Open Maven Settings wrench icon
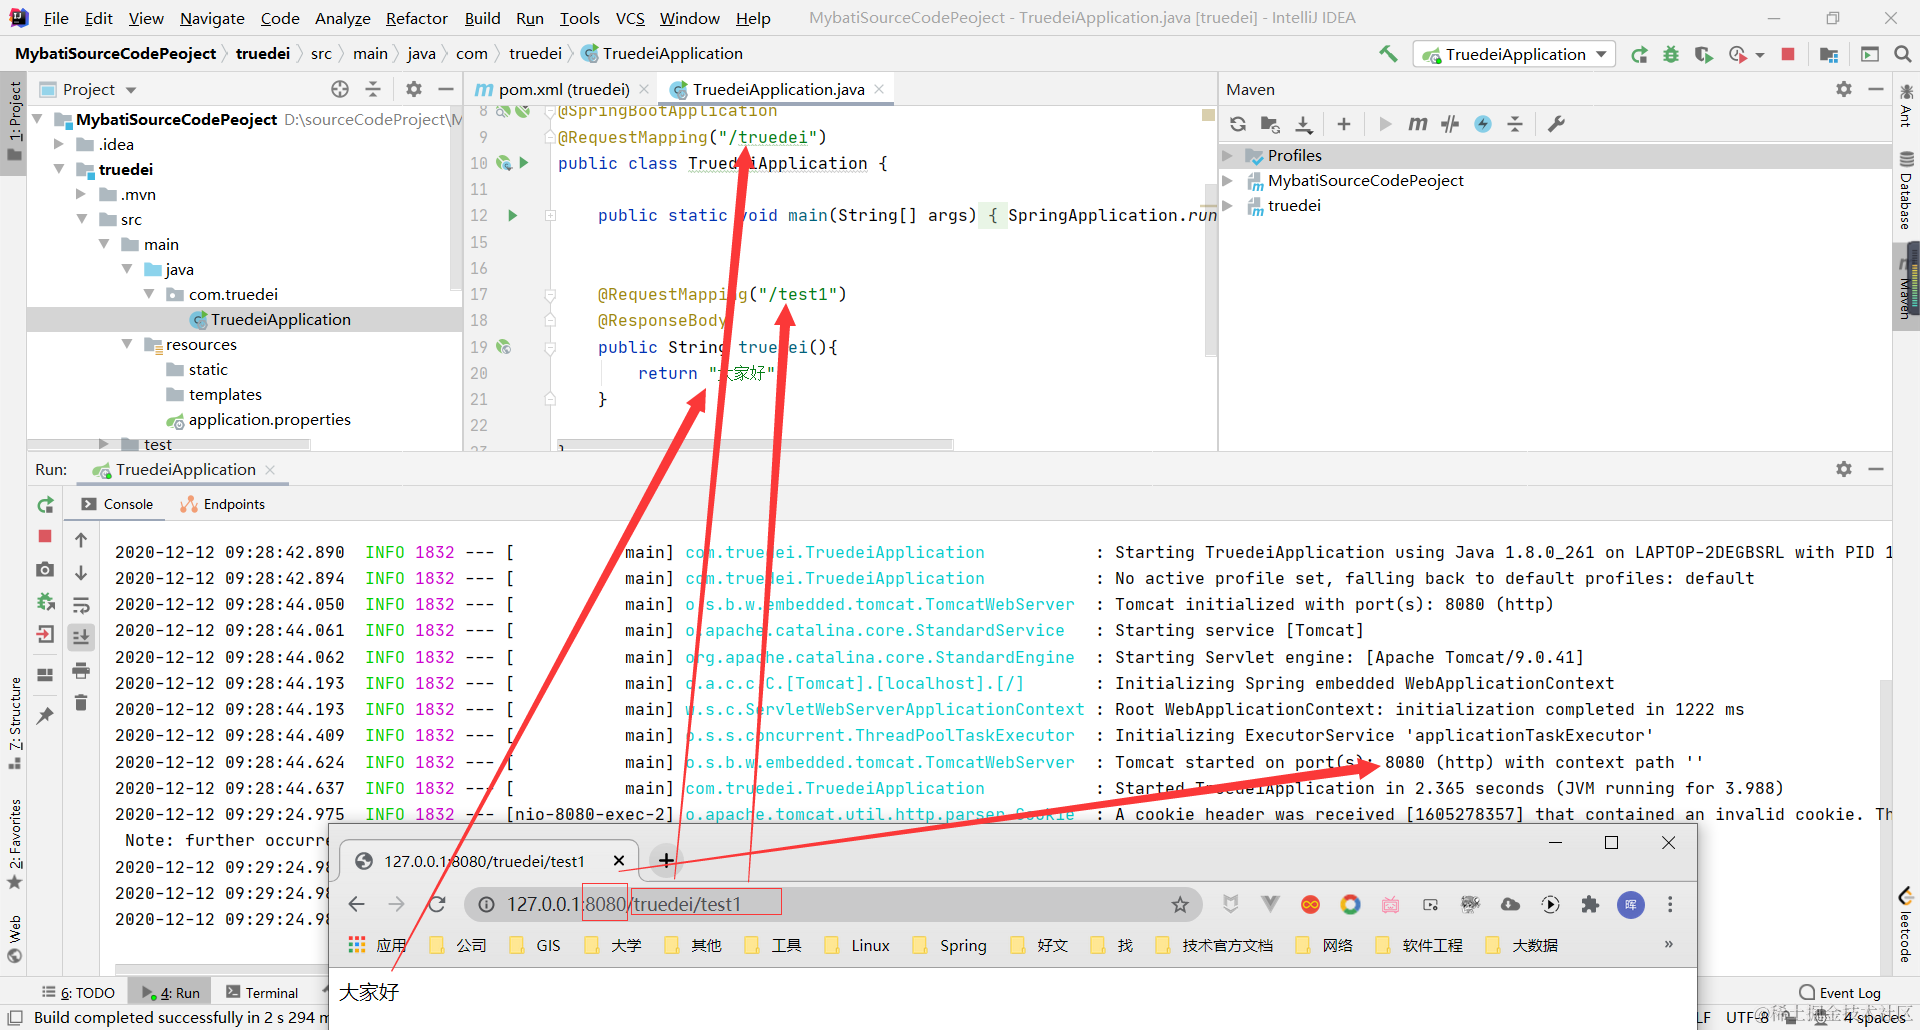 pos(1556,124)
